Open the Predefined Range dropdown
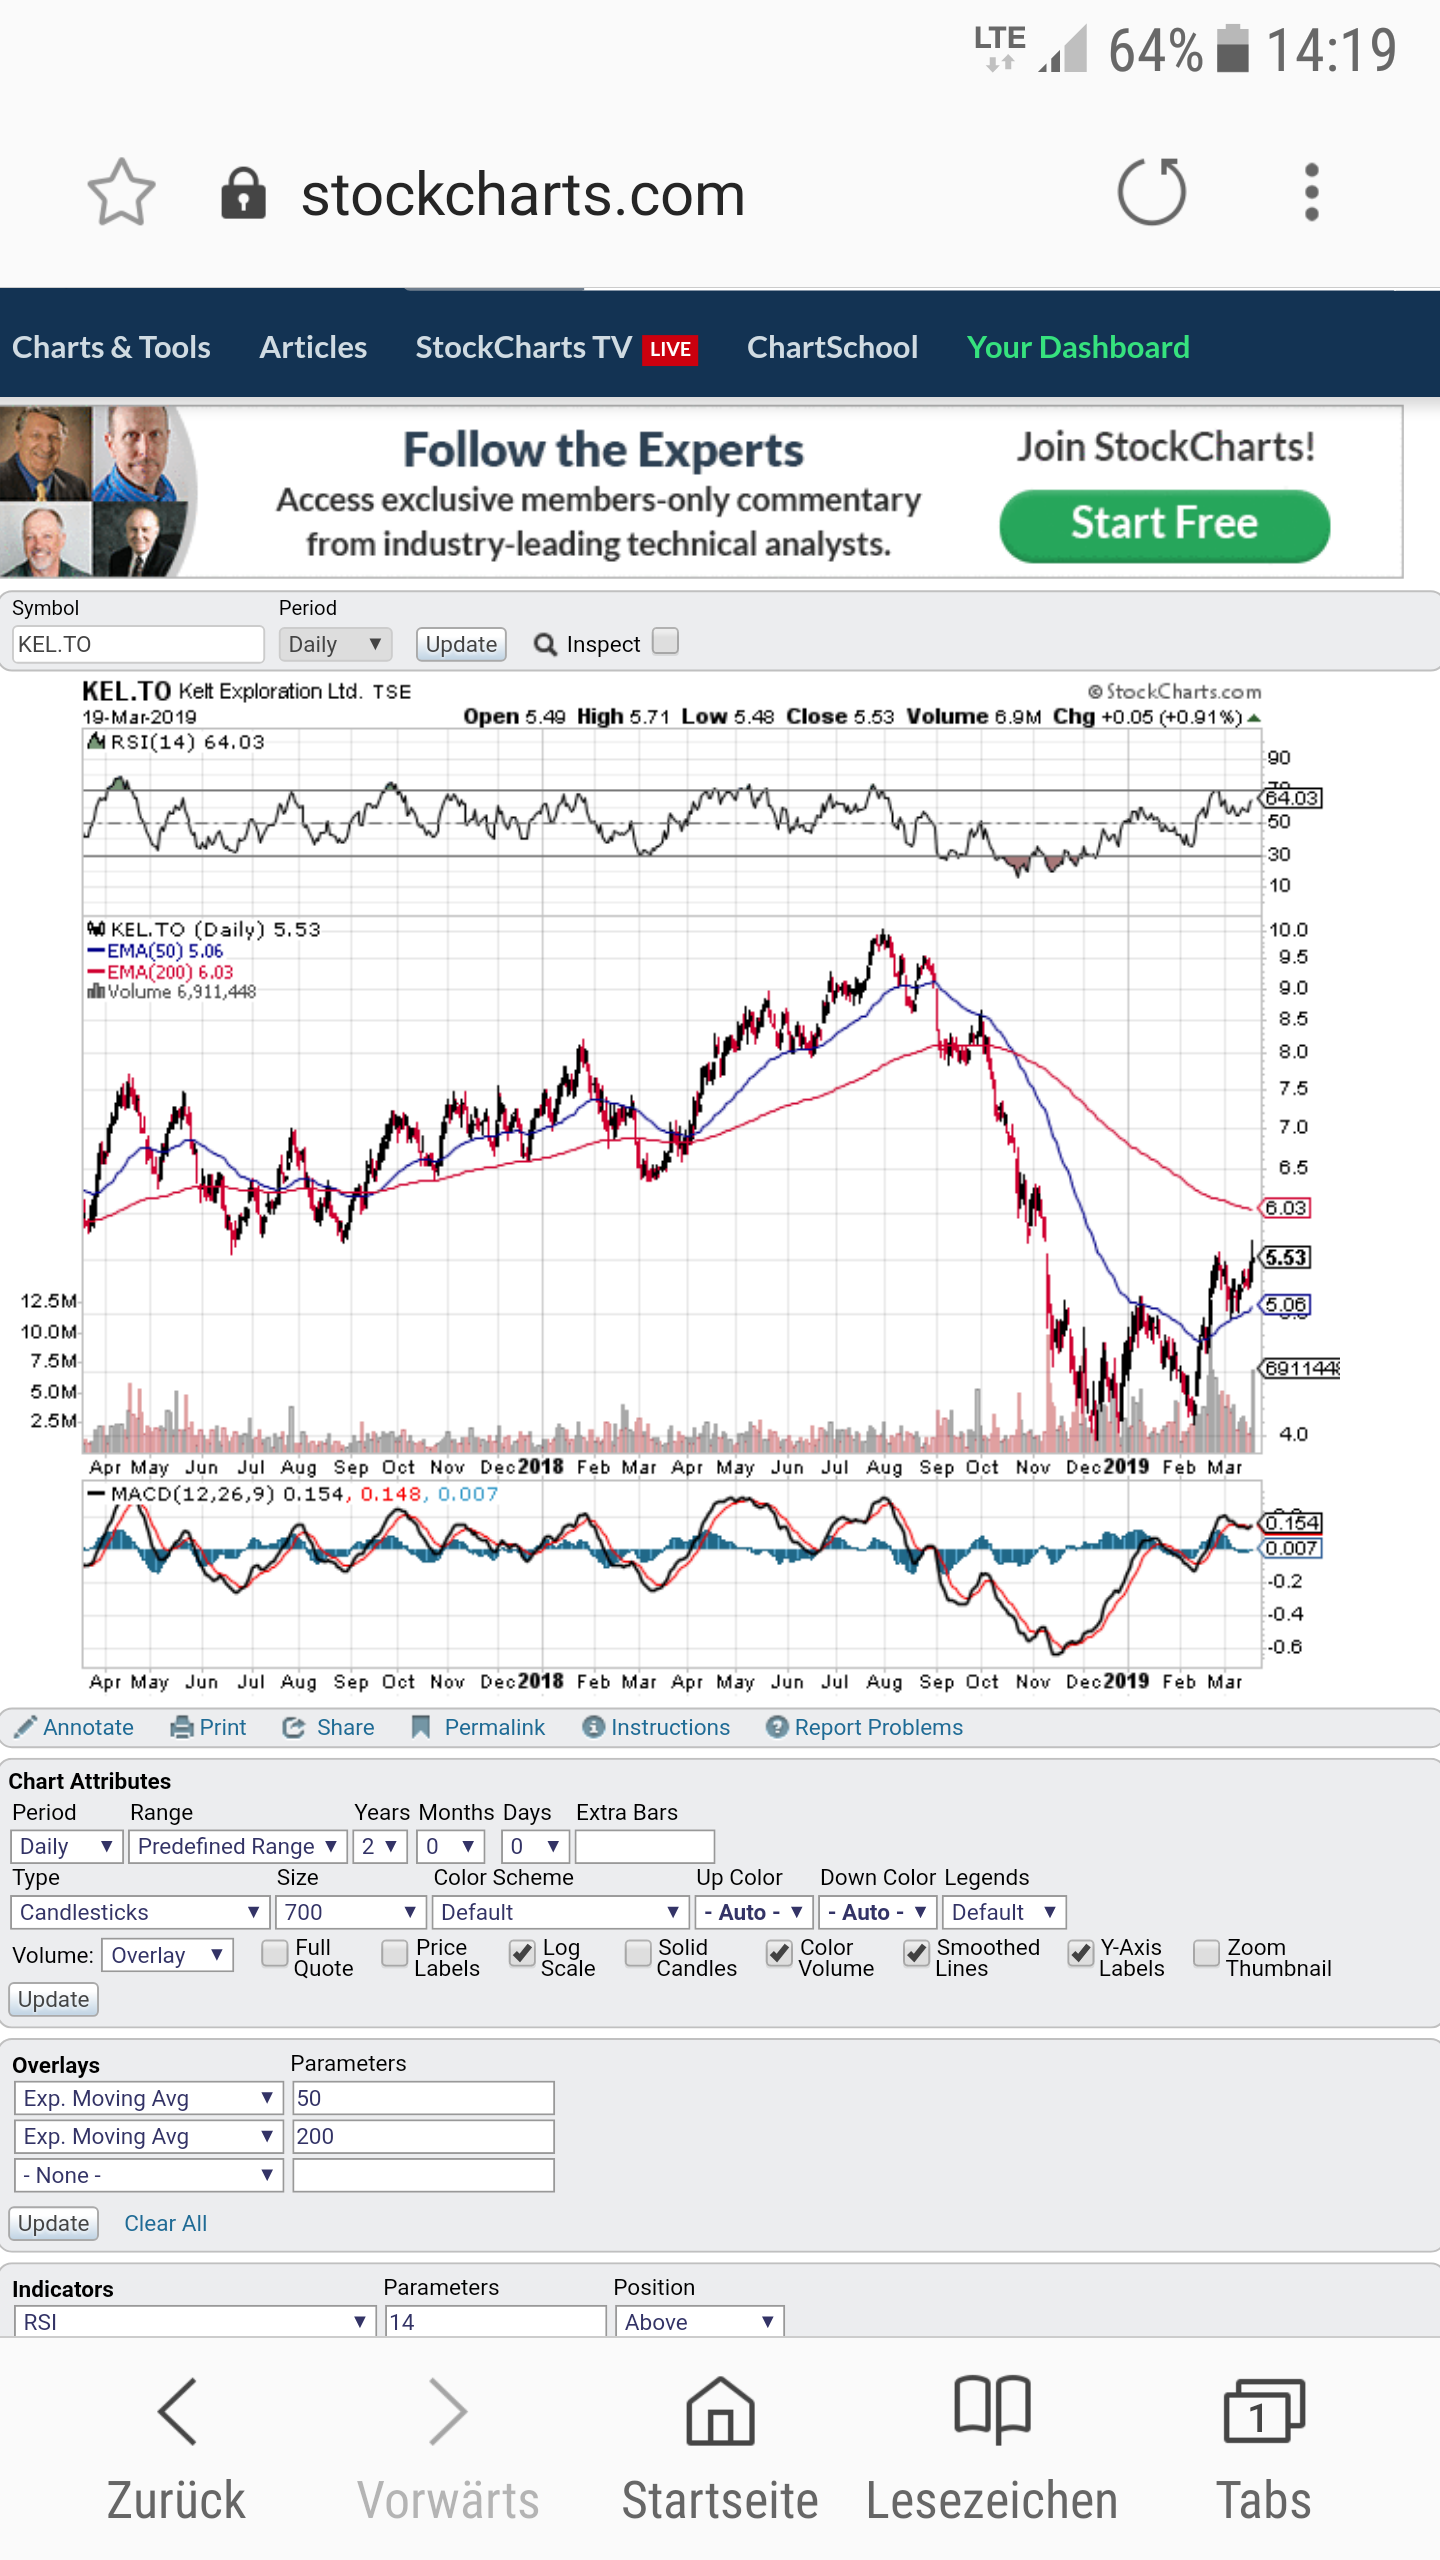The width and height of the screenshot is (1440, 2560). [x=238, y=1846]
